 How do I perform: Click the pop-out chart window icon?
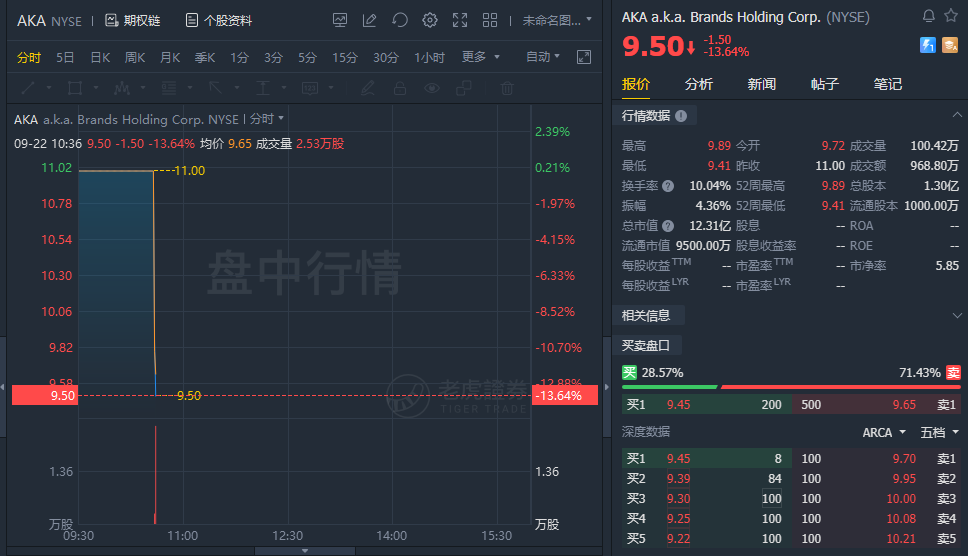[x=583, y=57]
